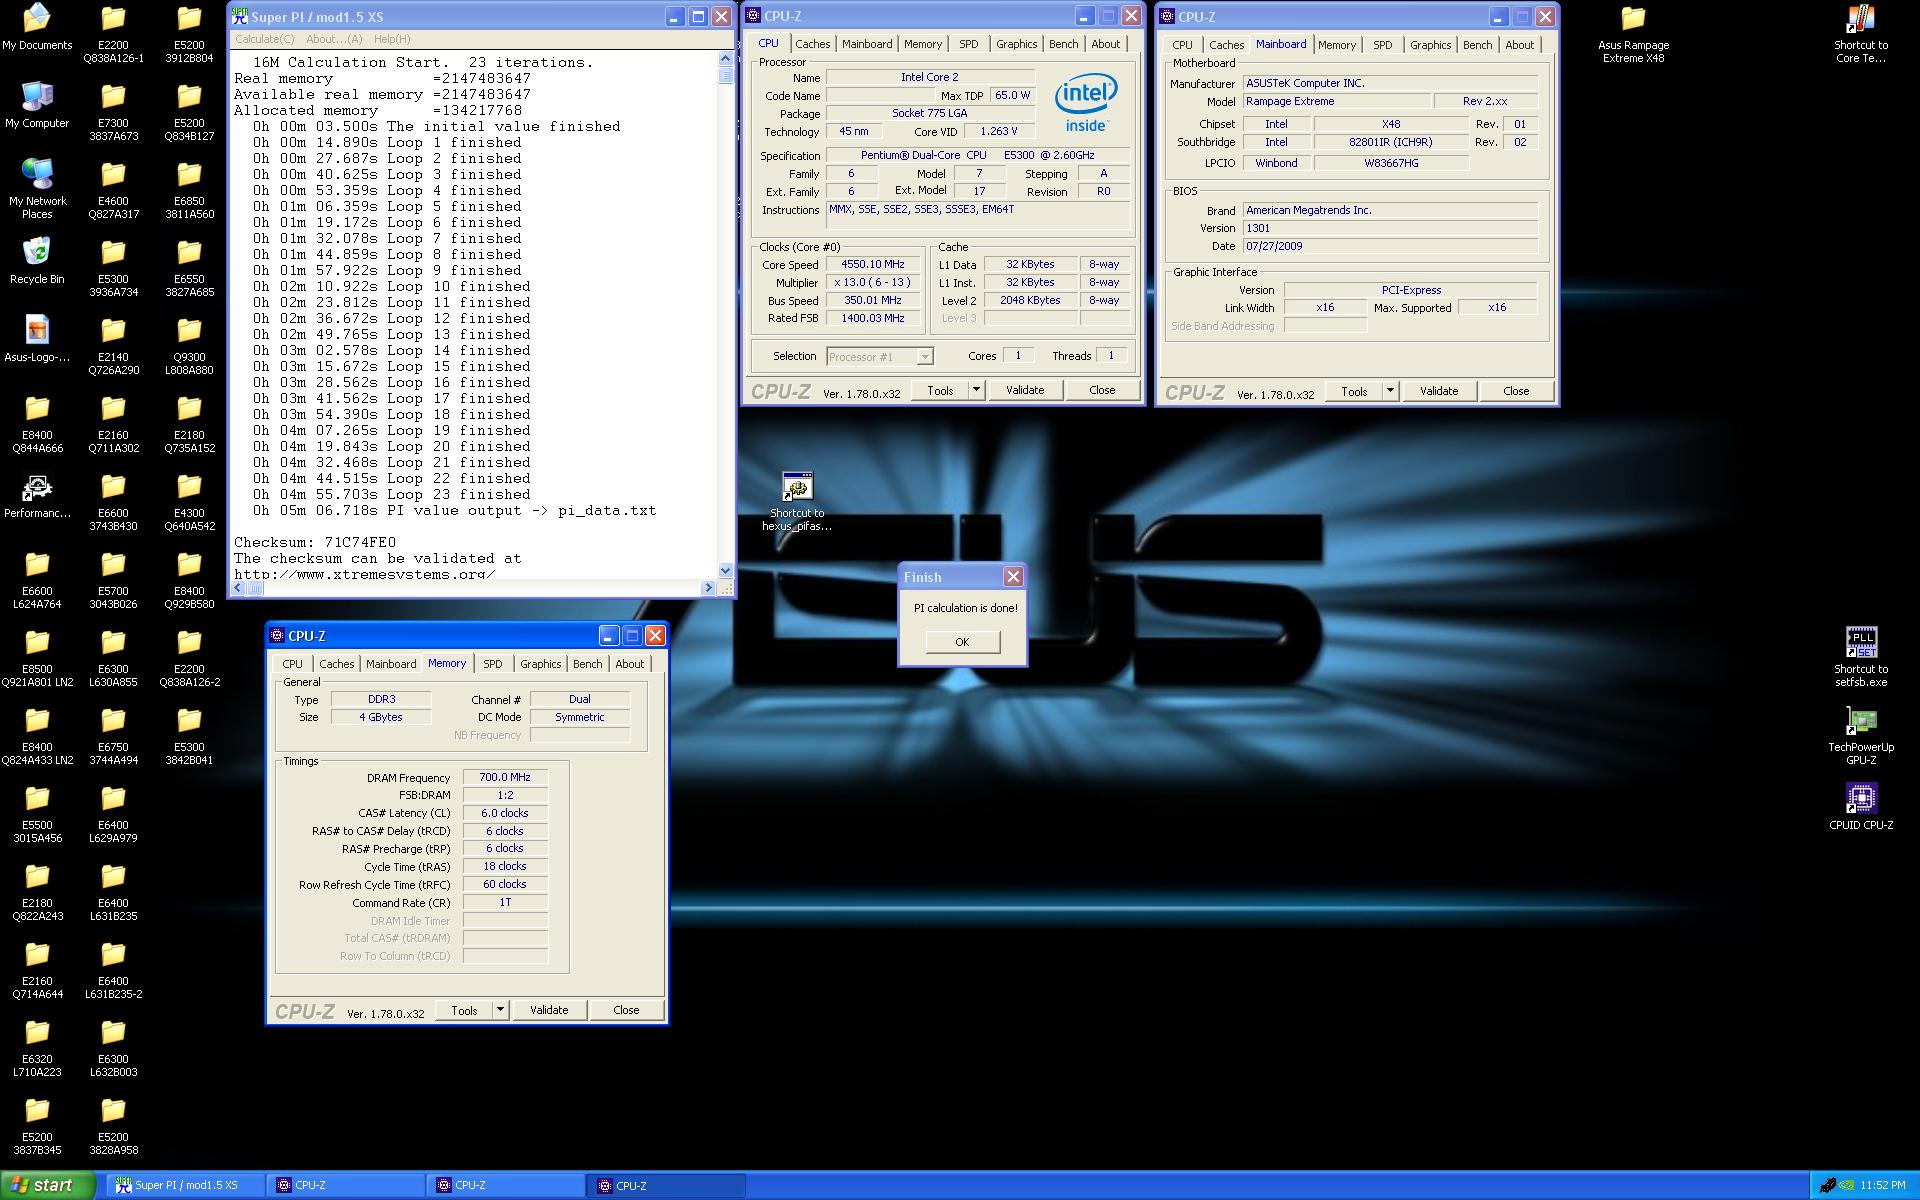
Task: Open Memory tab in CPU-Z Mainboard window
Action: coord(1336,45)
